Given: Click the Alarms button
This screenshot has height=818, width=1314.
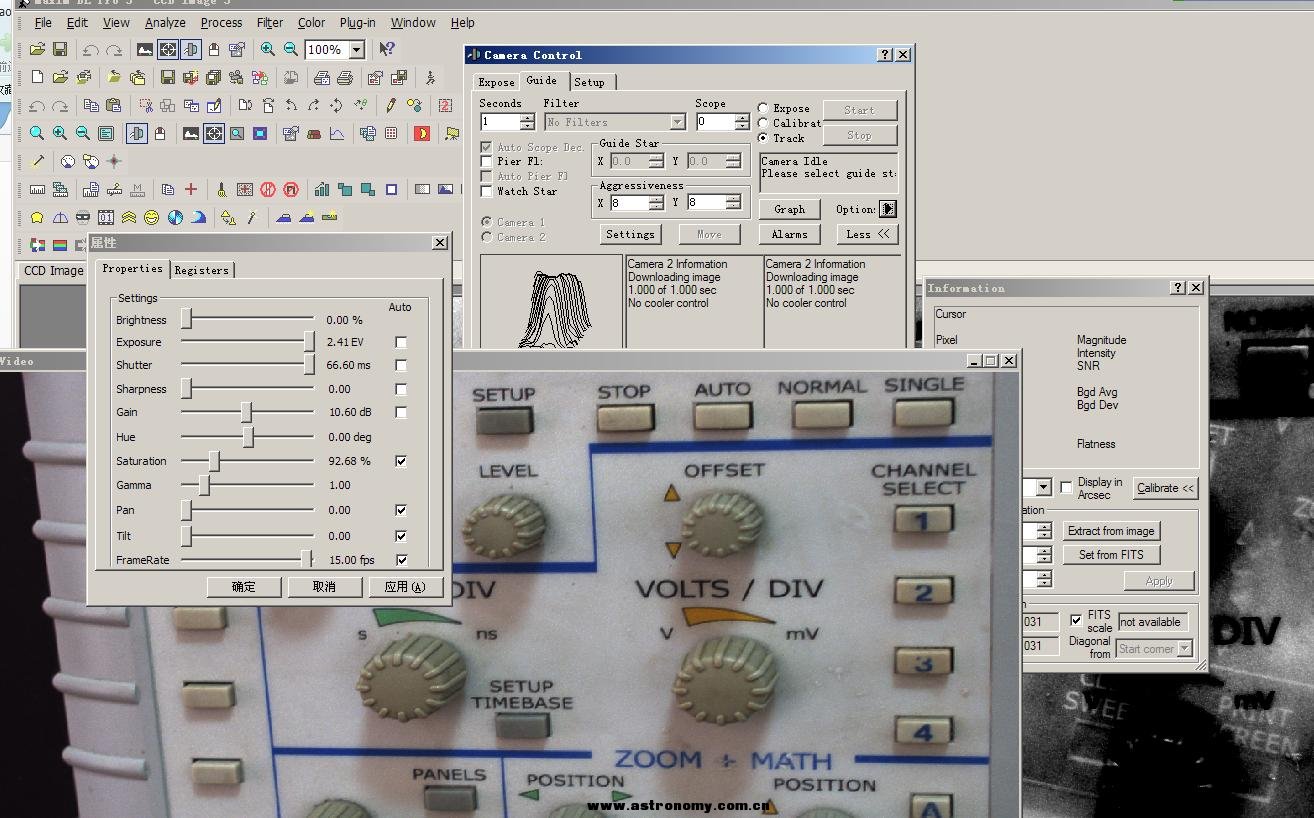Looking at the screenshot, I should click(789, 234).
